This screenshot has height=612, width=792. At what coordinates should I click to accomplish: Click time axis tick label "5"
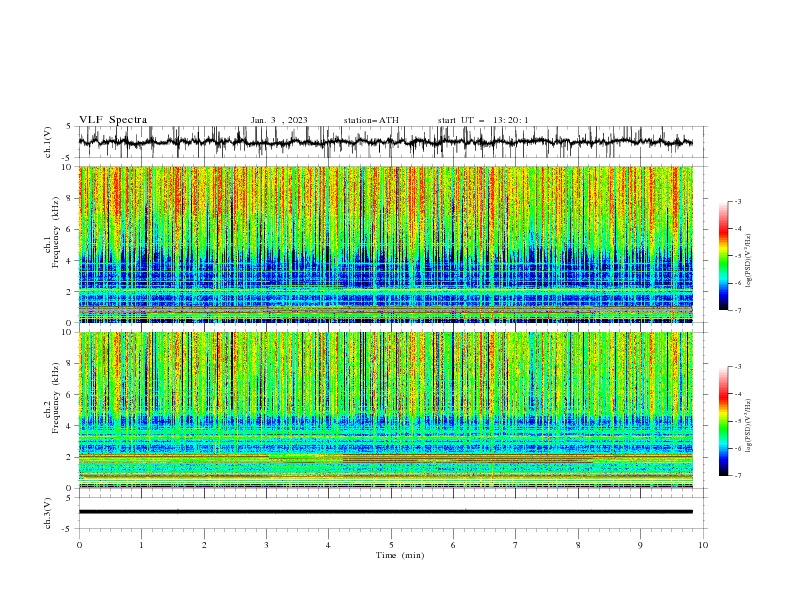pyautogui.click(x=391, y=545)
